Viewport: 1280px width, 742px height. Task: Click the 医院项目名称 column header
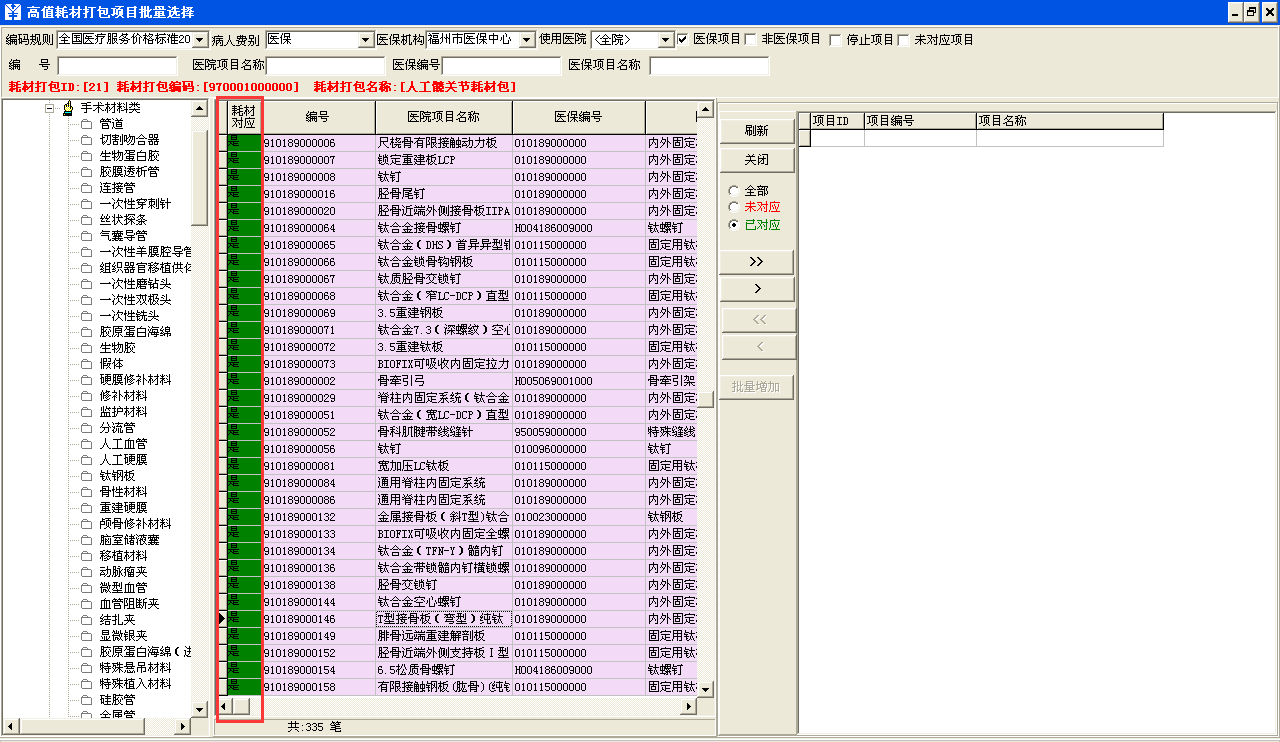tap(444, 117)
